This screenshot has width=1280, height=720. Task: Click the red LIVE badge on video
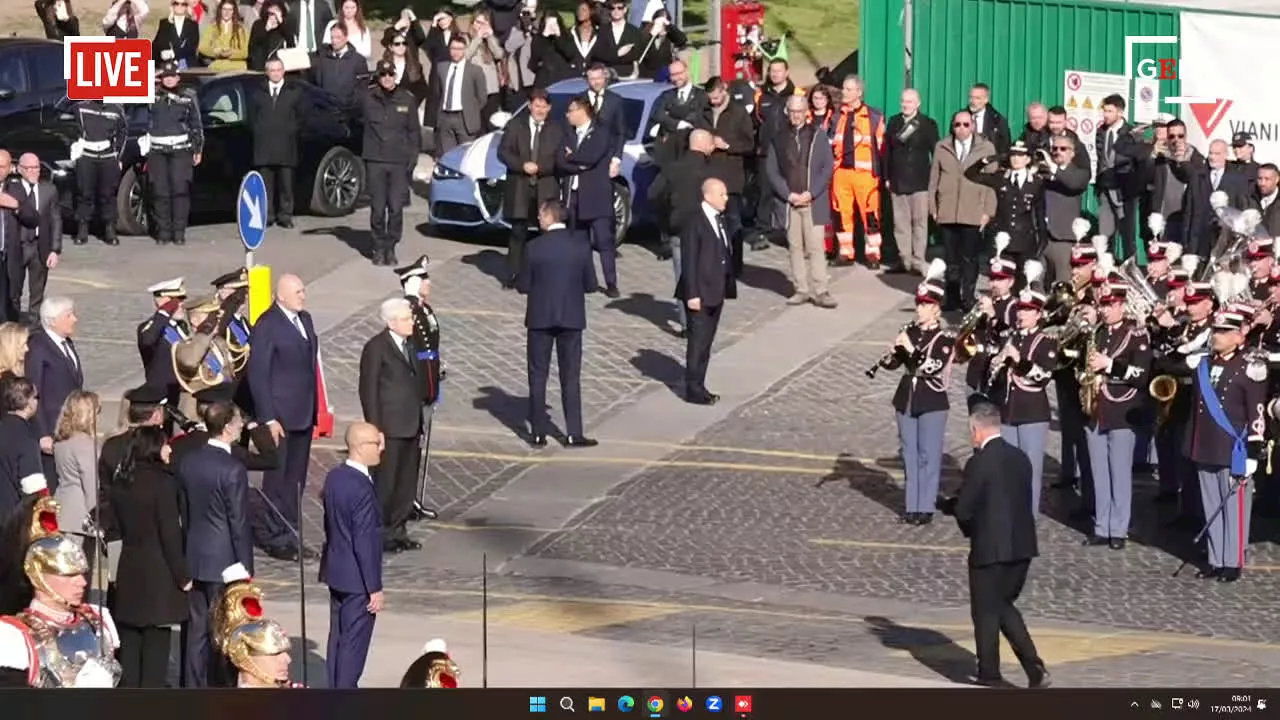pos(108,70)
